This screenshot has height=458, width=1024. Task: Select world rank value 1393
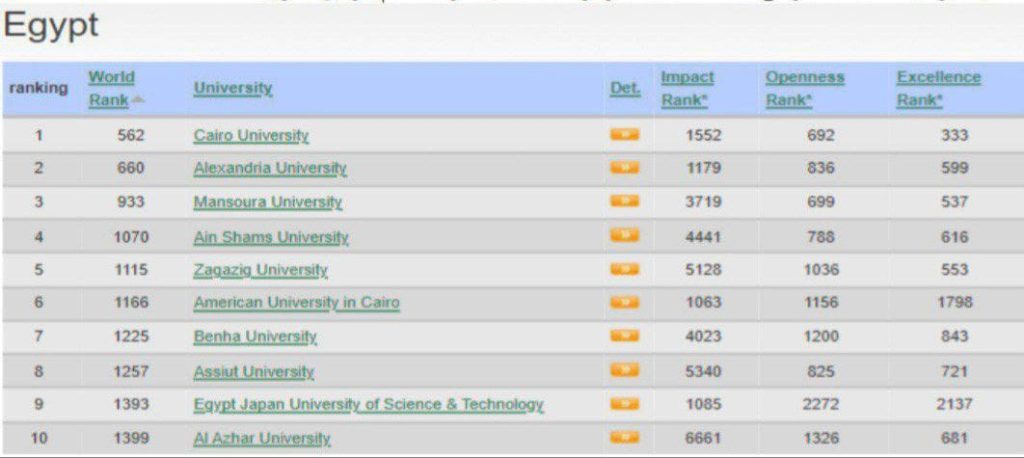click(x=131, y=404)
